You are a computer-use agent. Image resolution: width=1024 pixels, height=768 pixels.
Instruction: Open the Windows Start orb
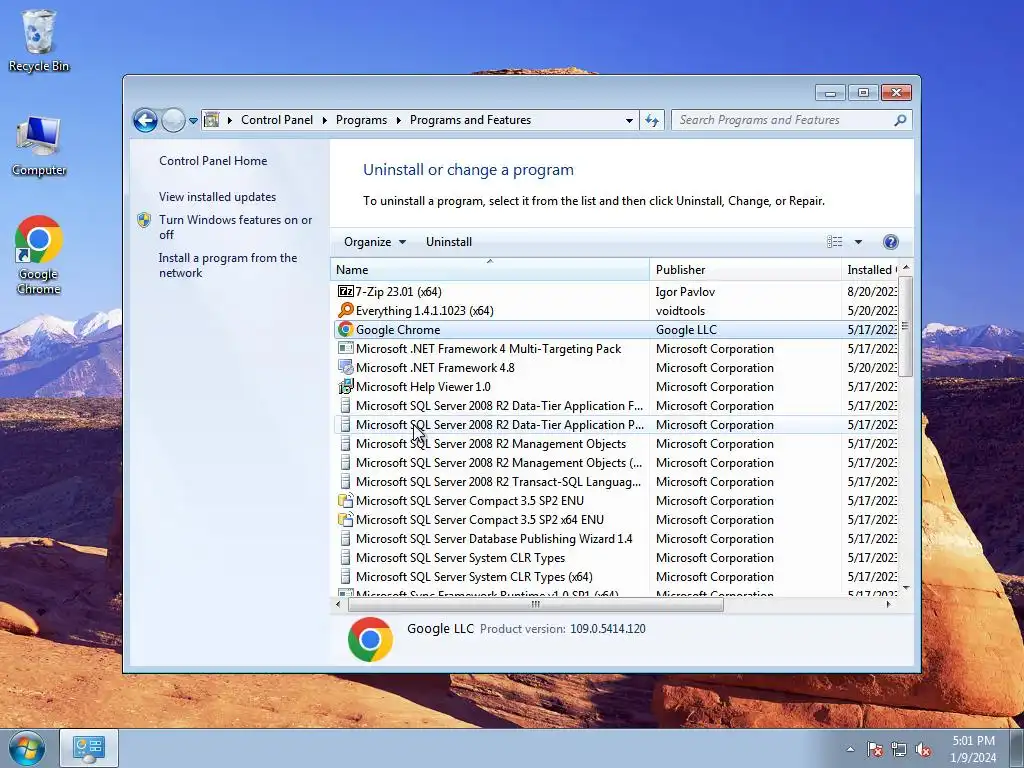(x=27, y=748)
